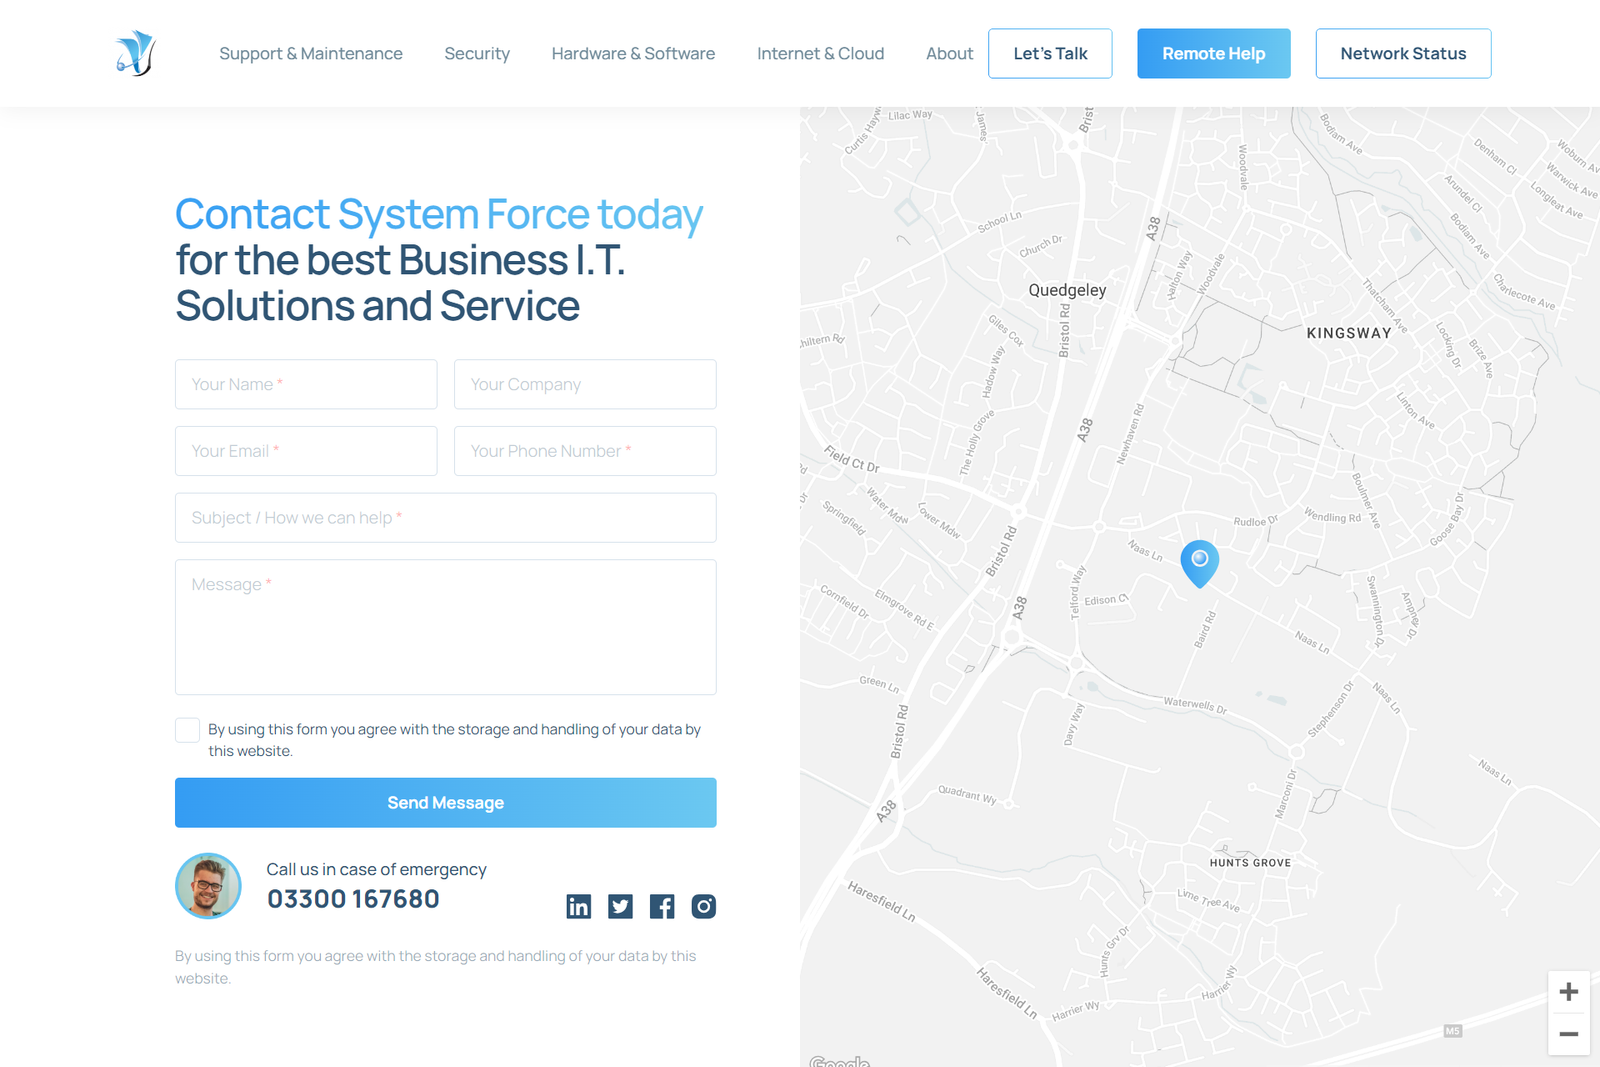The height and width of the screenshot is (1067, 1600).
Task: Focus the Your Name field
Action: point(306,384)
